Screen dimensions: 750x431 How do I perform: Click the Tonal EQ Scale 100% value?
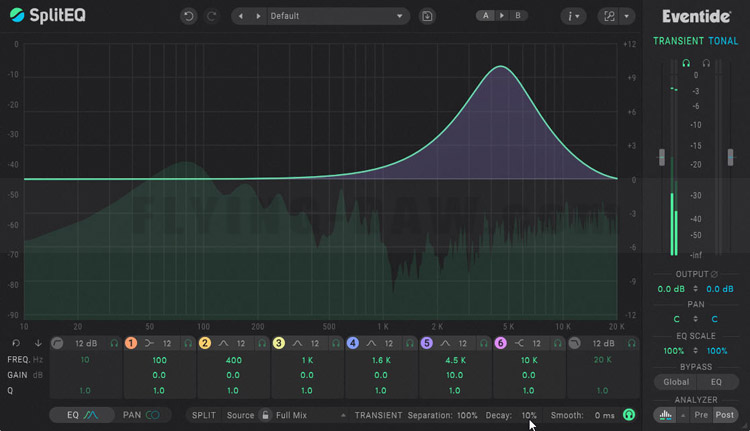click(x=717, y=351)
